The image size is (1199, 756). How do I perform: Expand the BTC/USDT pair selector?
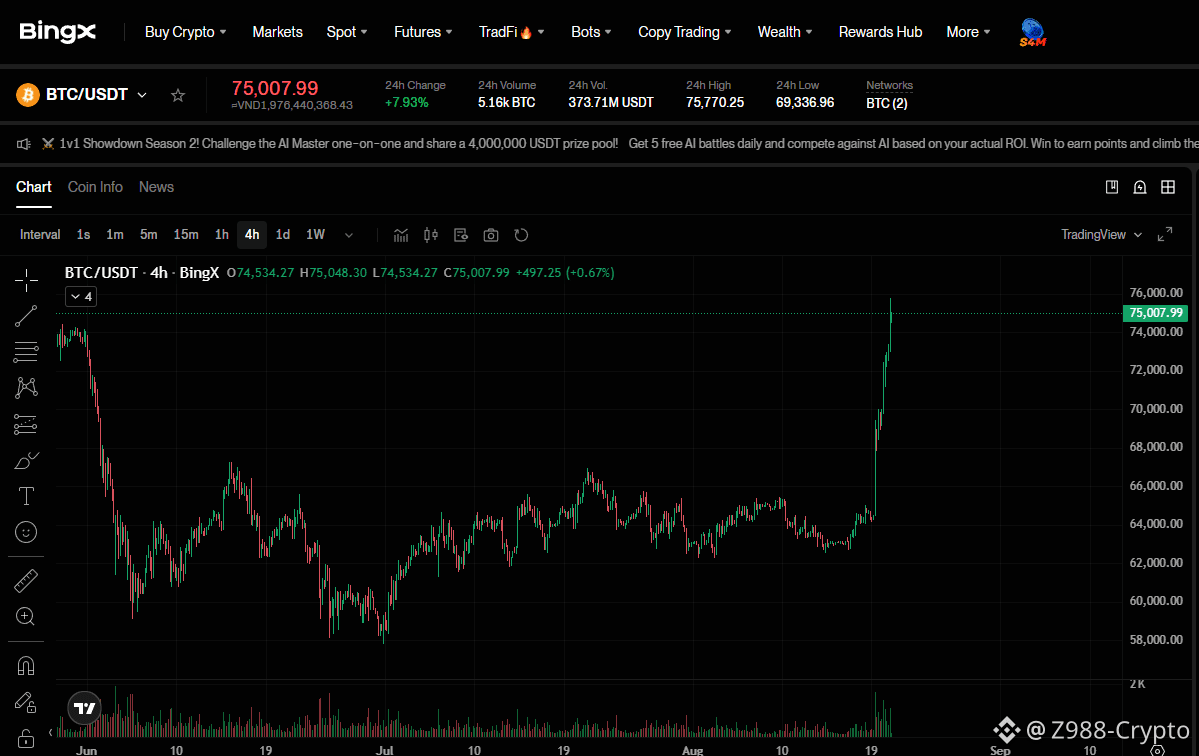point(141,95)
